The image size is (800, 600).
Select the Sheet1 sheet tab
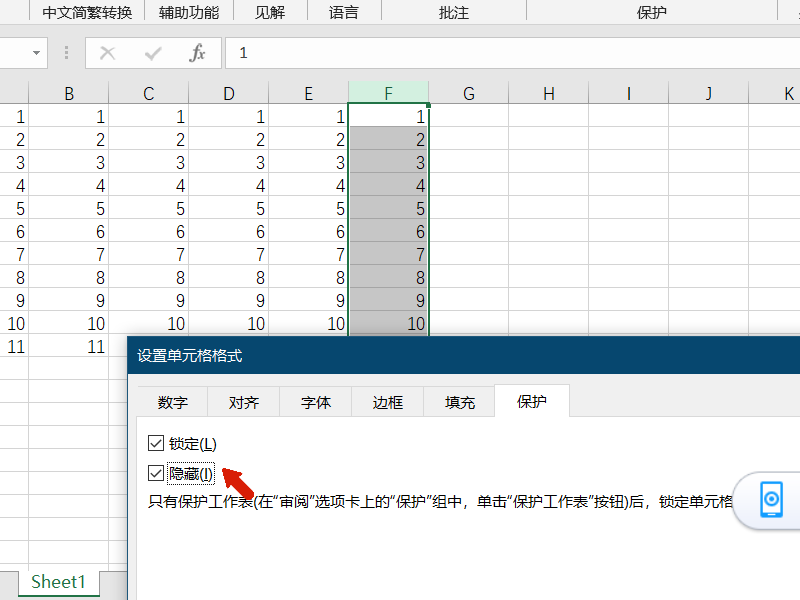pos(58,582)
